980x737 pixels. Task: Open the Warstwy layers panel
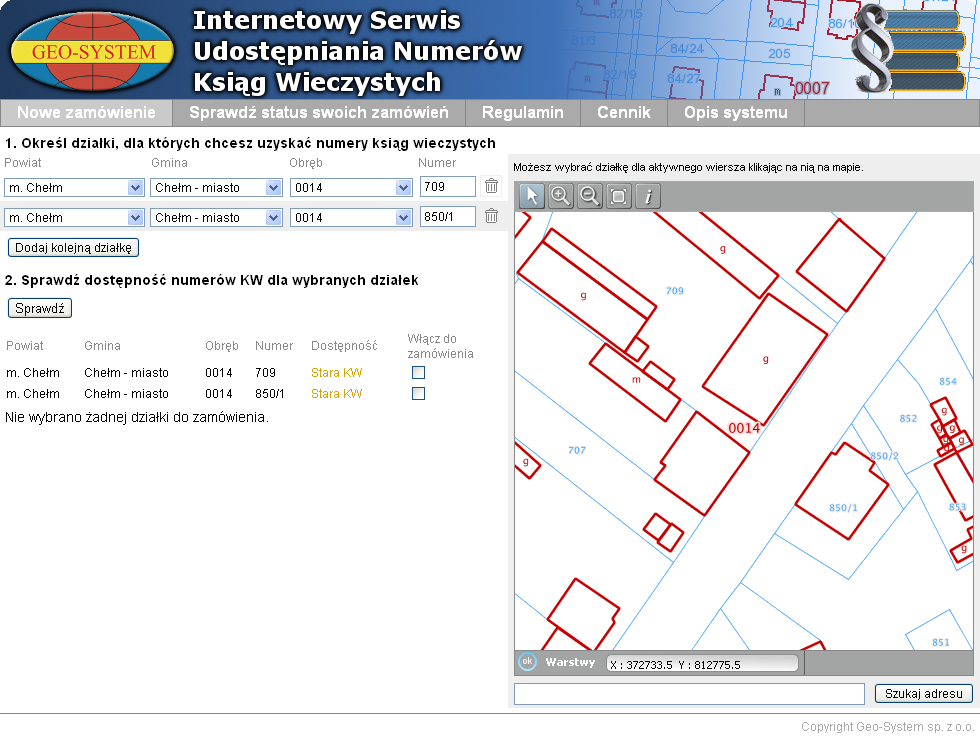click(570, 662)
